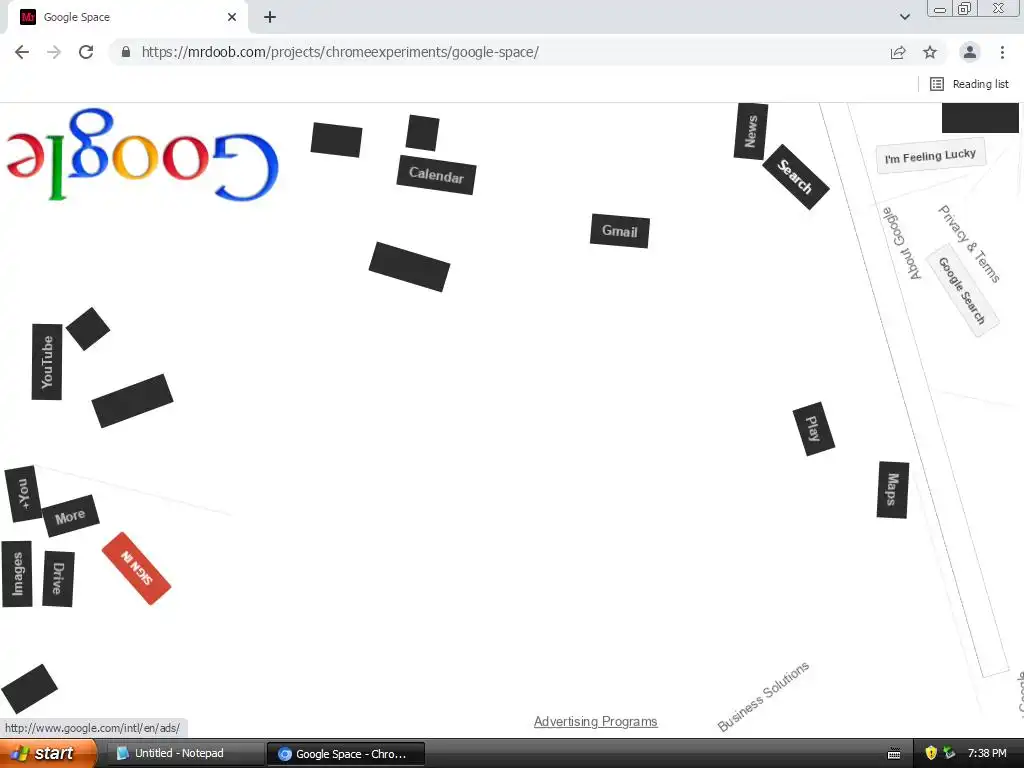Screen dimensions: 1024x768
Task: Open the Business Solutions link
Action: 763,696
